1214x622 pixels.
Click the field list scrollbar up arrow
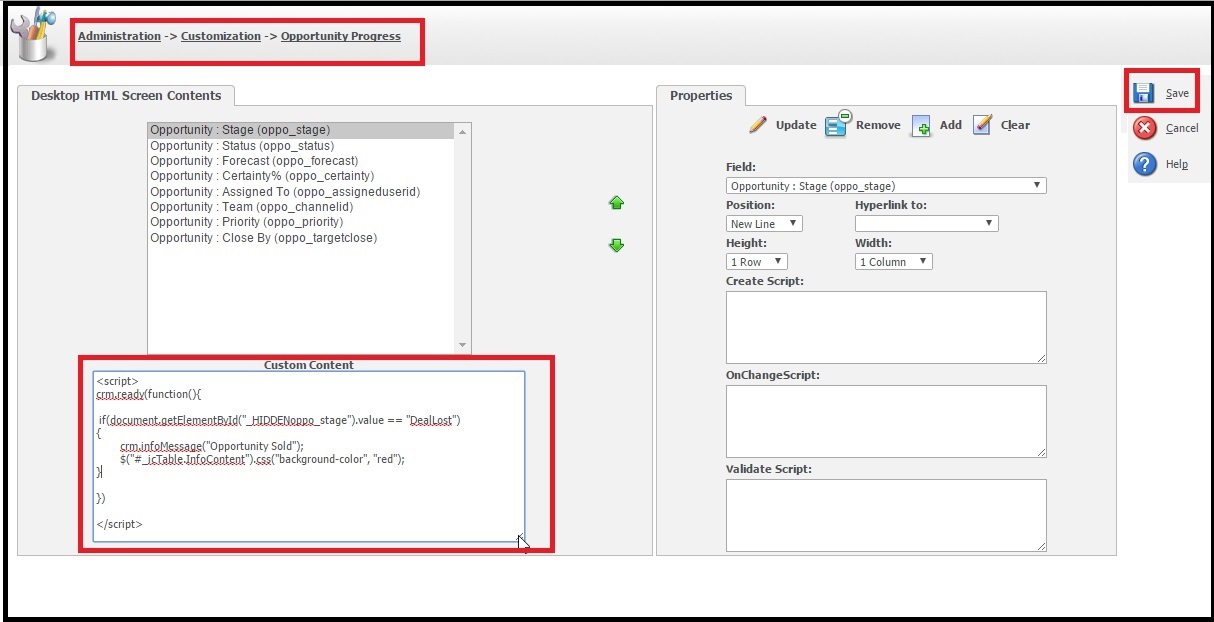click(x=462, y=131)
